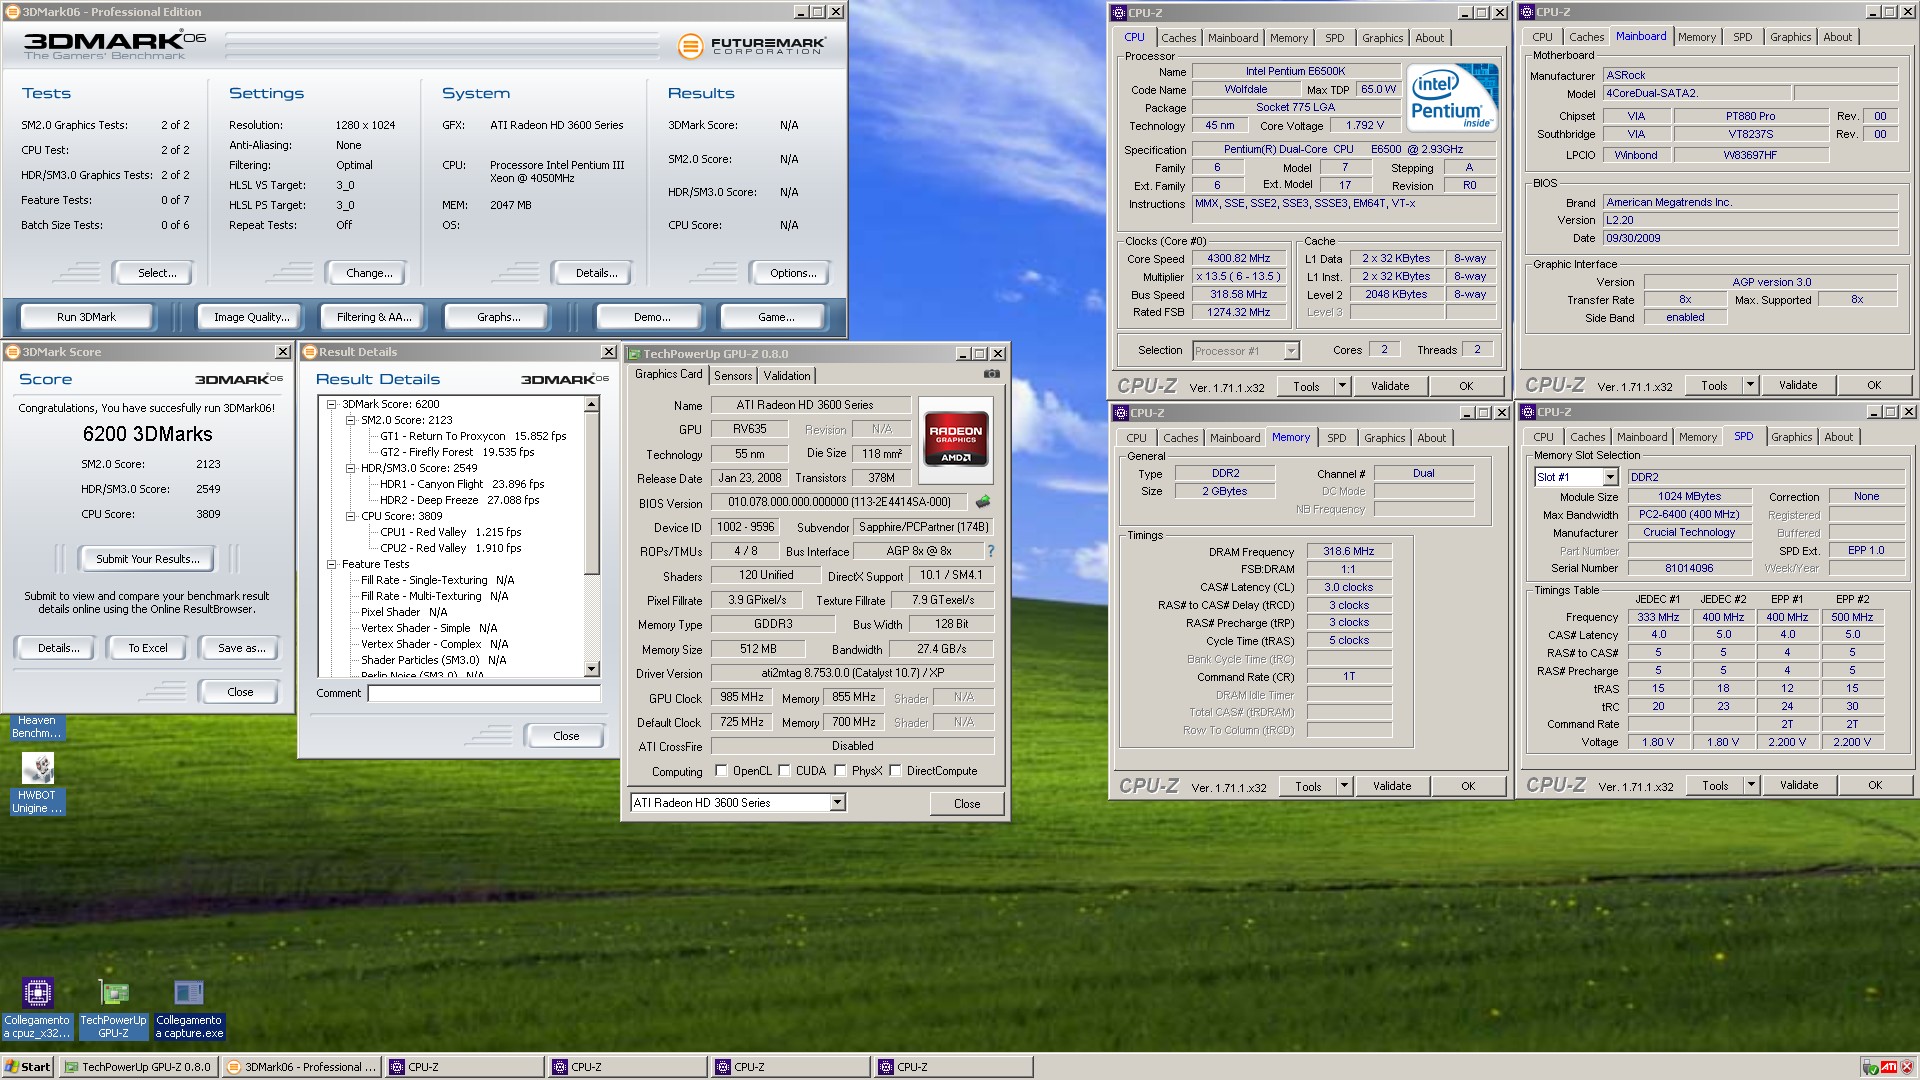Collapse the Feature Tests tree node
Viewport: 1920px width, 1080px height.
[332, 564]
